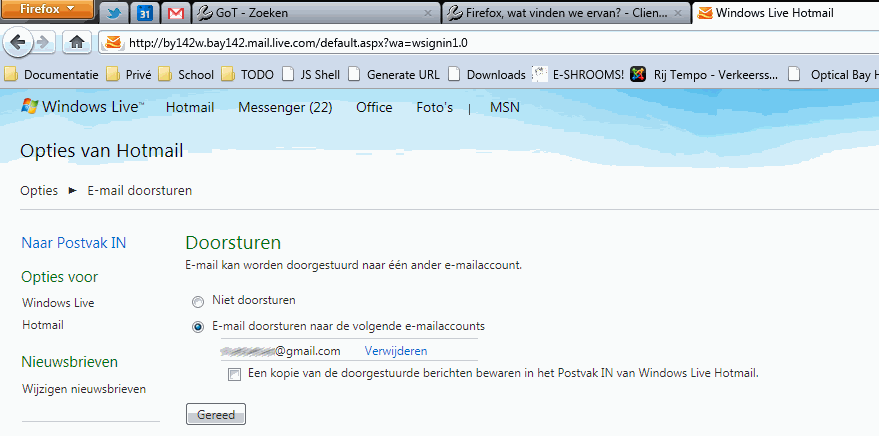Click the Opties van Hotmail page title
The width and height of the screenshot is (879, 436).
point(101,151)
